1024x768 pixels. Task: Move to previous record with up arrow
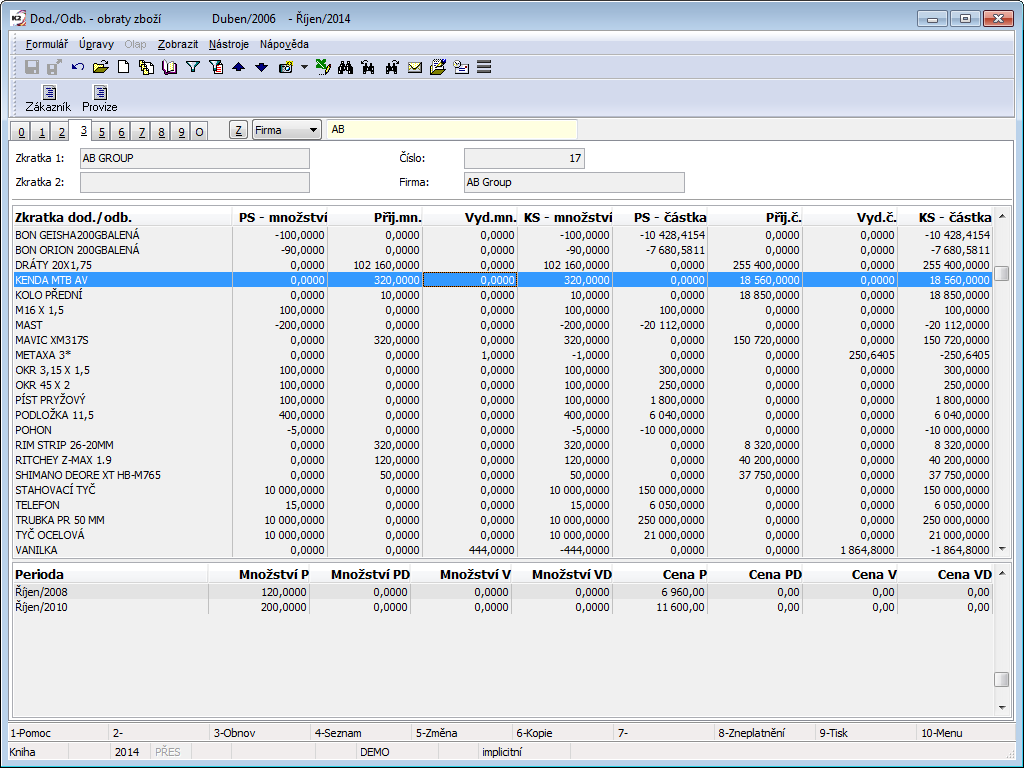point(238,67)
